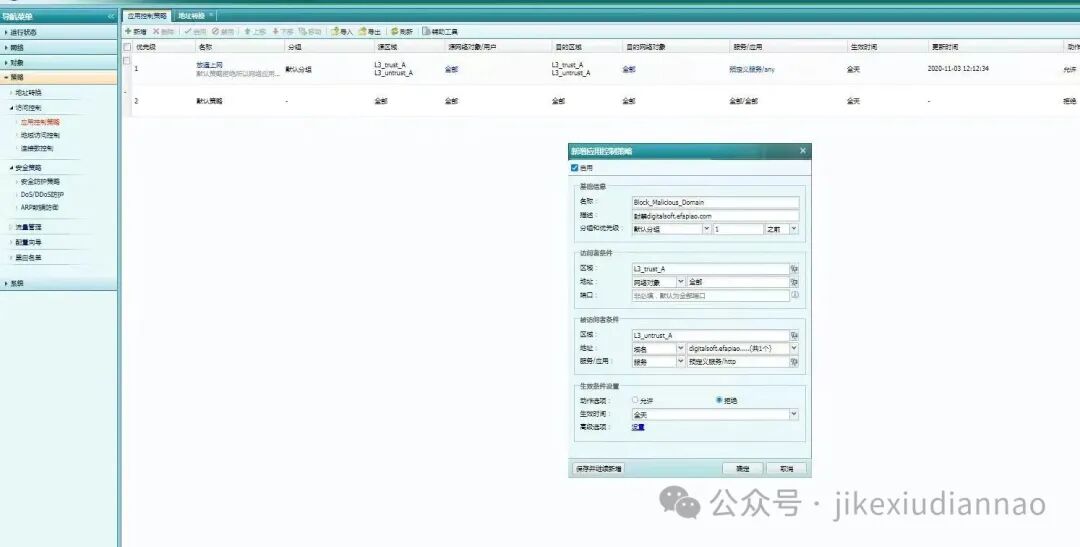Viewport: 1080px width, 547px height.
Task: Click the priority number field showing 1
Action: 738,229
